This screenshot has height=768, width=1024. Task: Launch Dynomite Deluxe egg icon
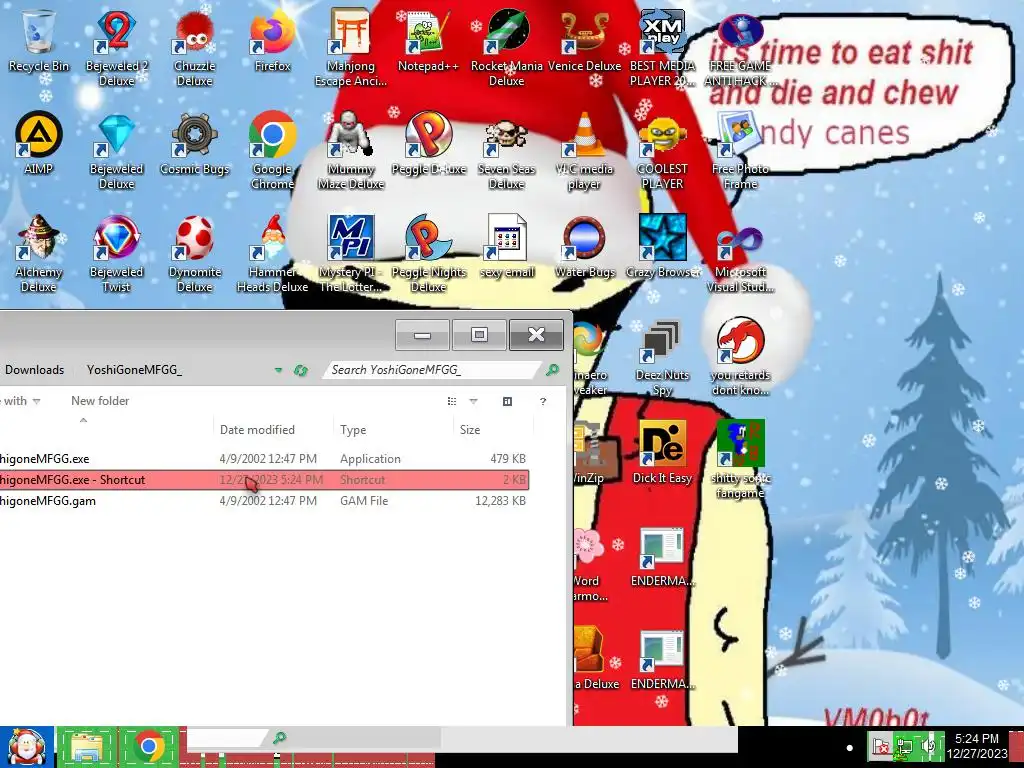click(x=195, y=253)
